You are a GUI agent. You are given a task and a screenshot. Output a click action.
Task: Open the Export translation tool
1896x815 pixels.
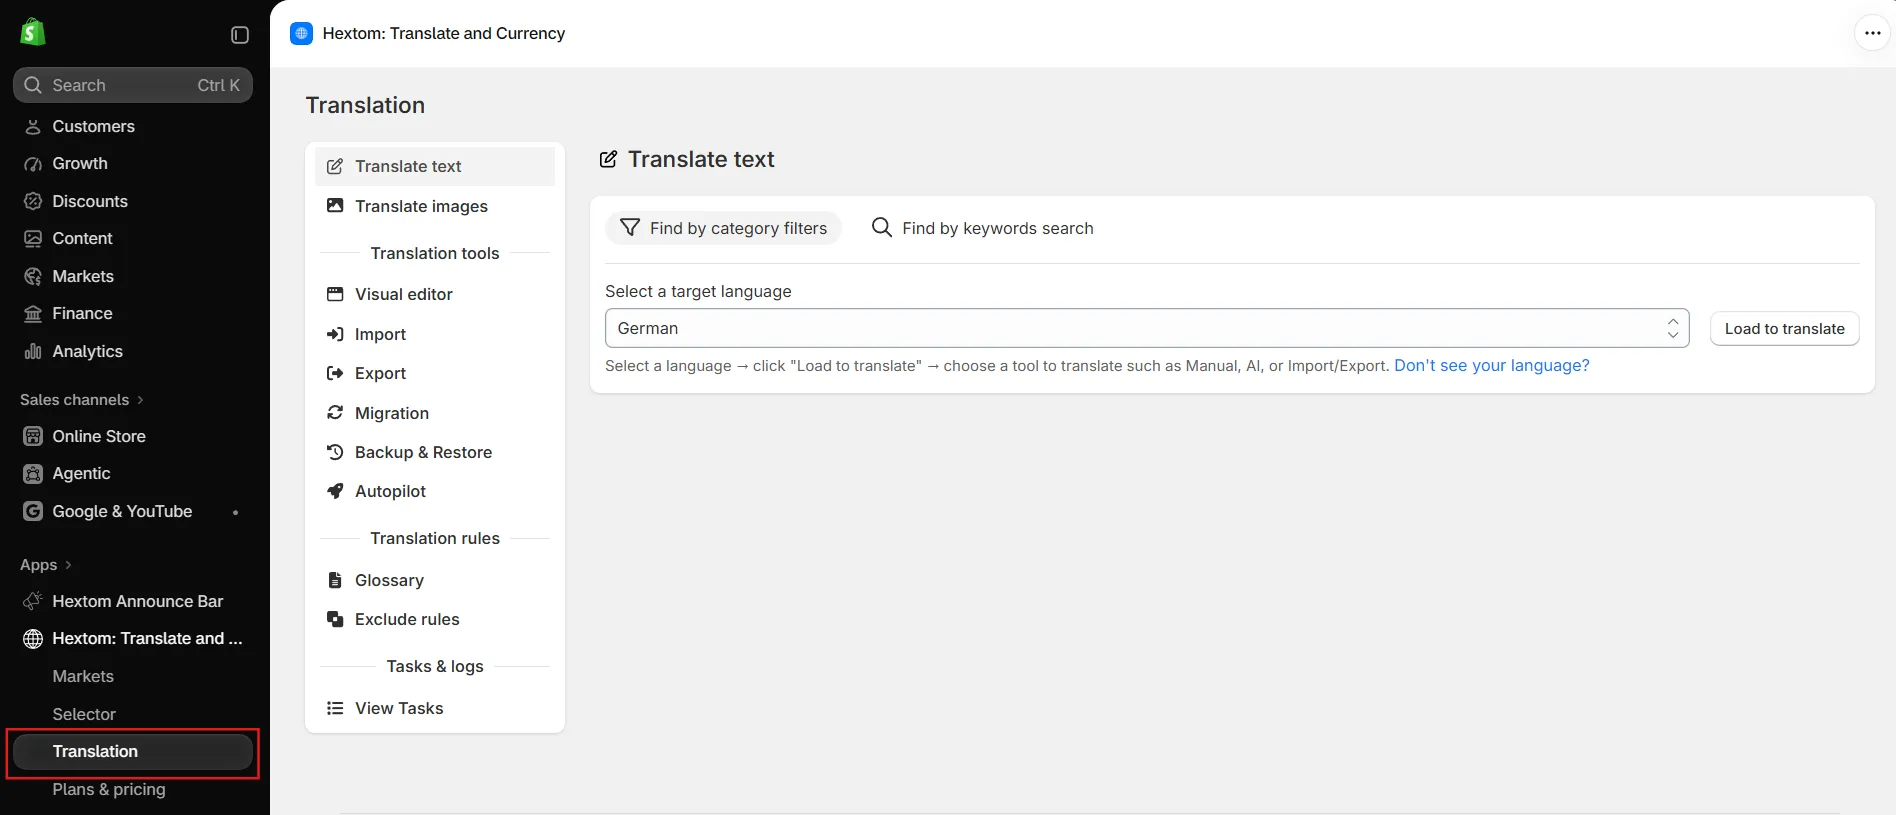tap(435, 373)
